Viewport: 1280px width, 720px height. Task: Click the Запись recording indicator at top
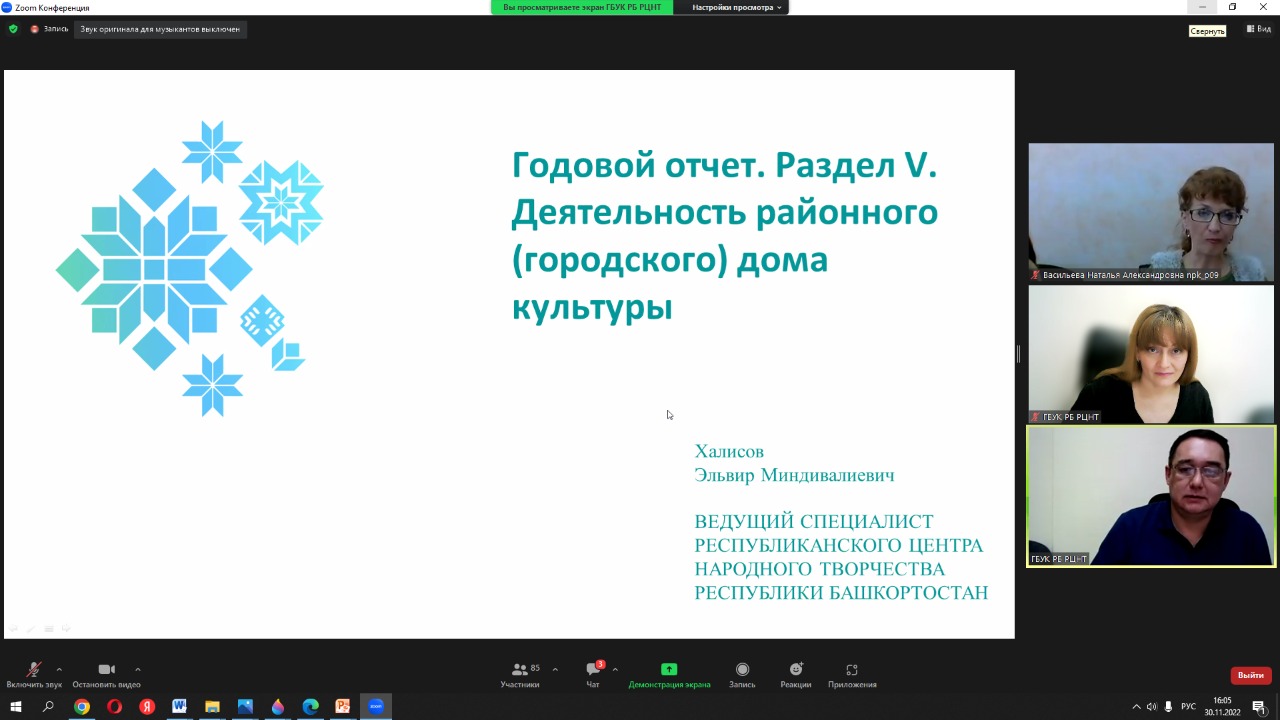[50, 29]
